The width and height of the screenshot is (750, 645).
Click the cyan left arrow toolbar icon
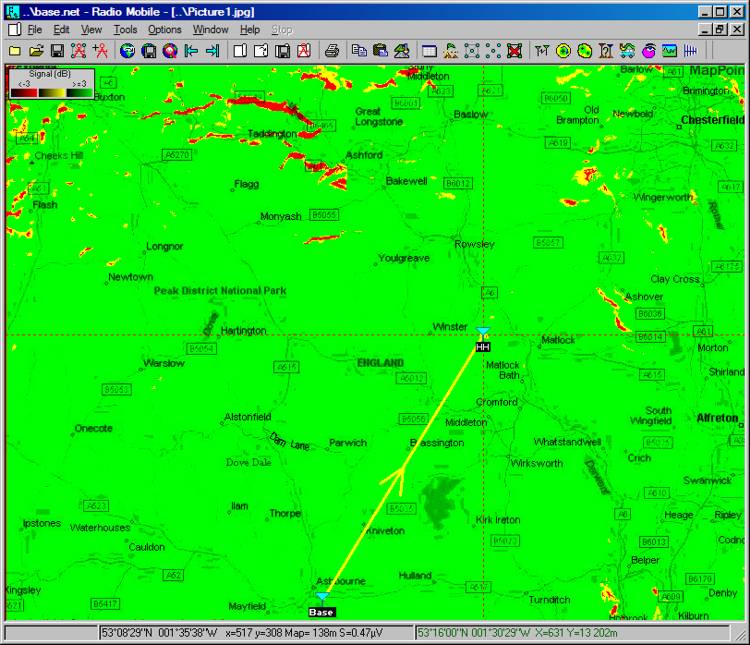point(191,51)
